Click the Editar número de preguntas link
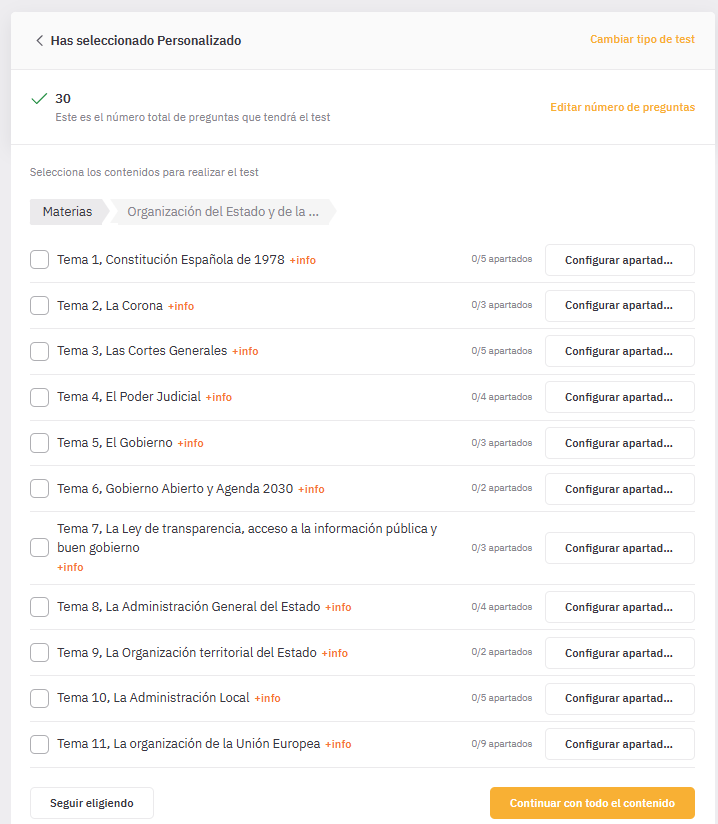This screenshot has width=718, height=824. coord(622,107)
